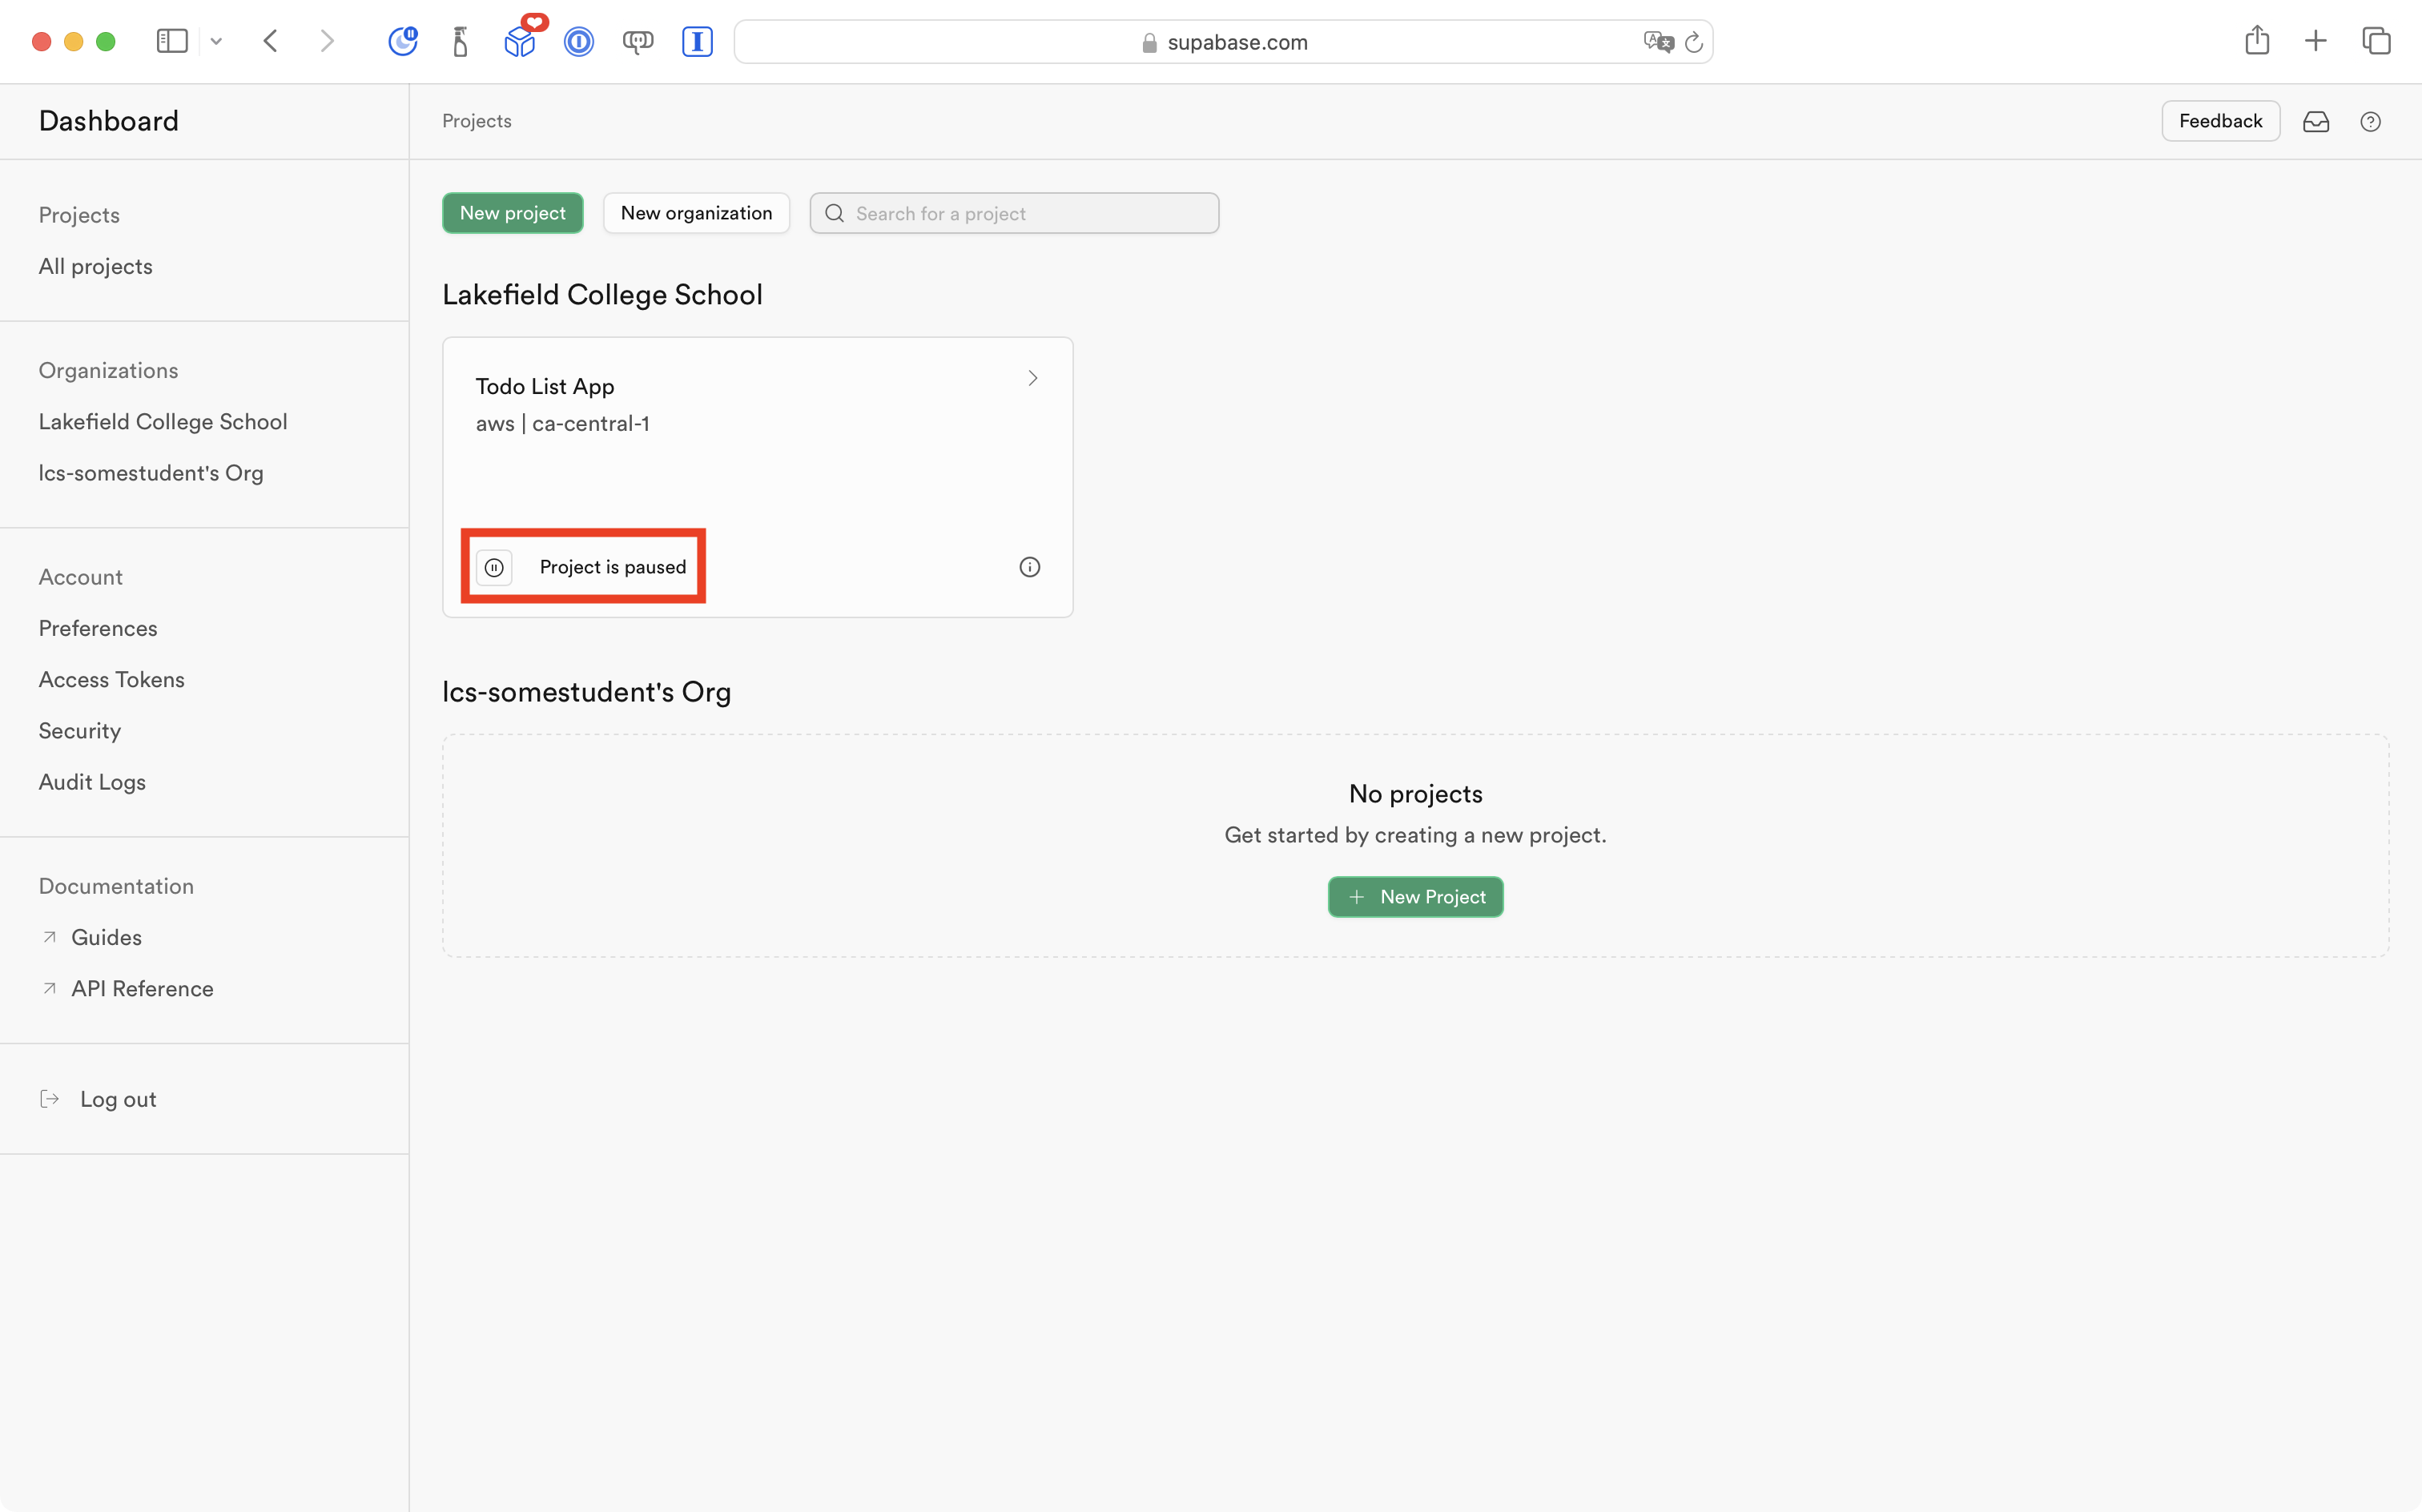Select Audit Logs in the sidebar

point(92,782)
